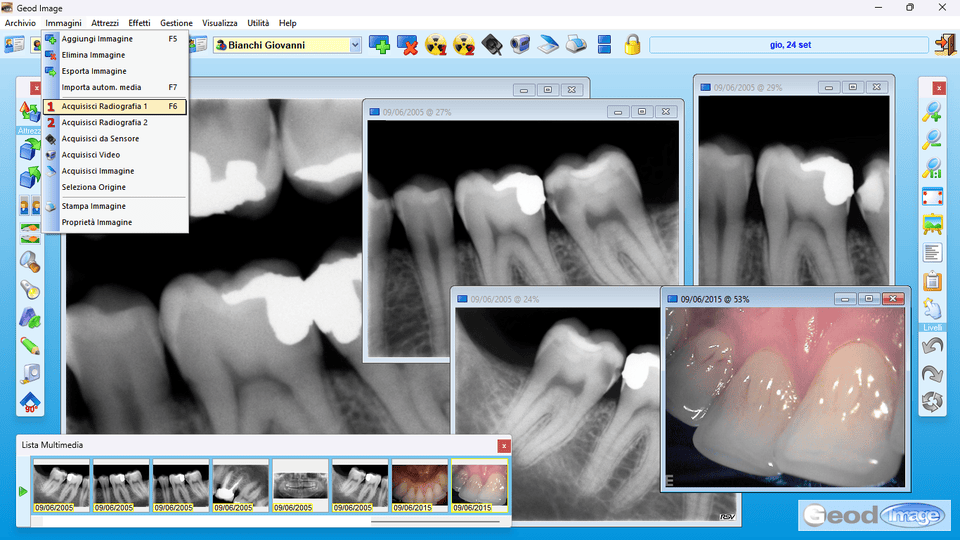The width and height of the screenshot is (960, 540).
Task: Click the delete image red X toolbar icon
Action: point(407,45)
